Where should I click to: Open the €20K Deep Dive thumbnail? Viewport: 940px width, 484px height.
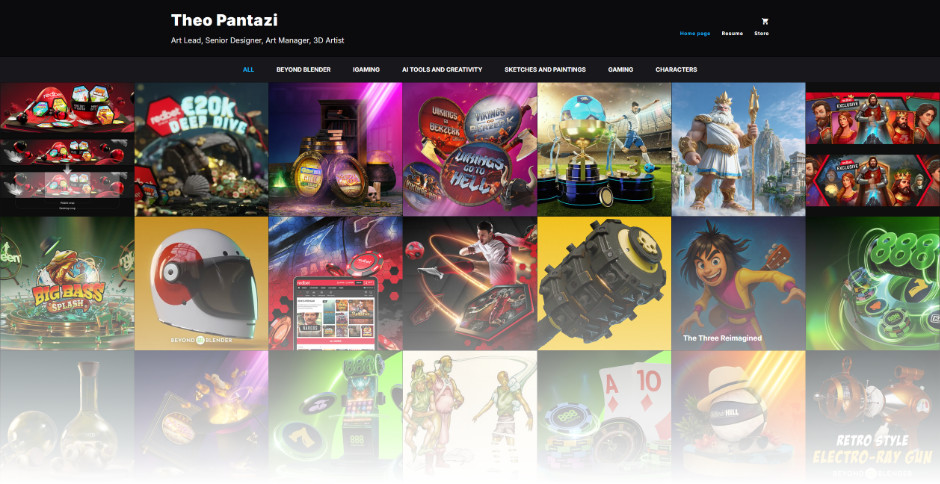201,149
